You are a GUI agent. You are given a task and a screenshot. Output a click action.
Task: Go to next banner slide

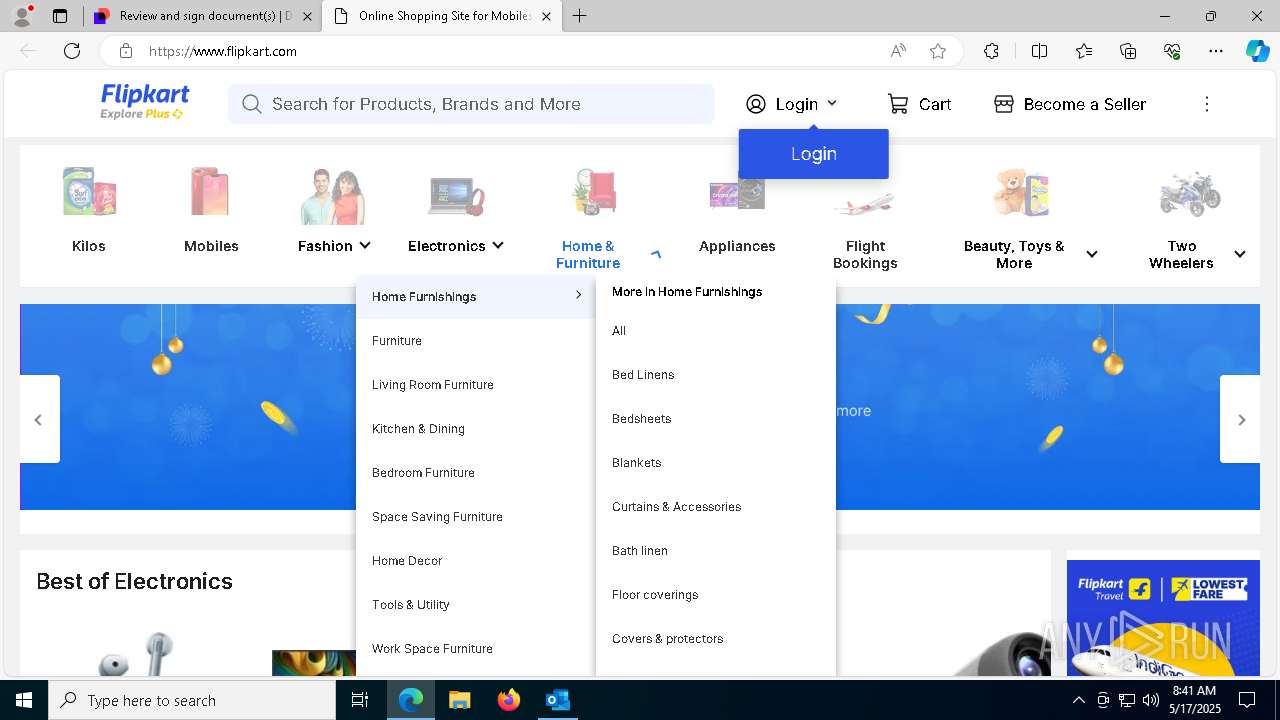pyautogui.click(x=1240, y=419)
